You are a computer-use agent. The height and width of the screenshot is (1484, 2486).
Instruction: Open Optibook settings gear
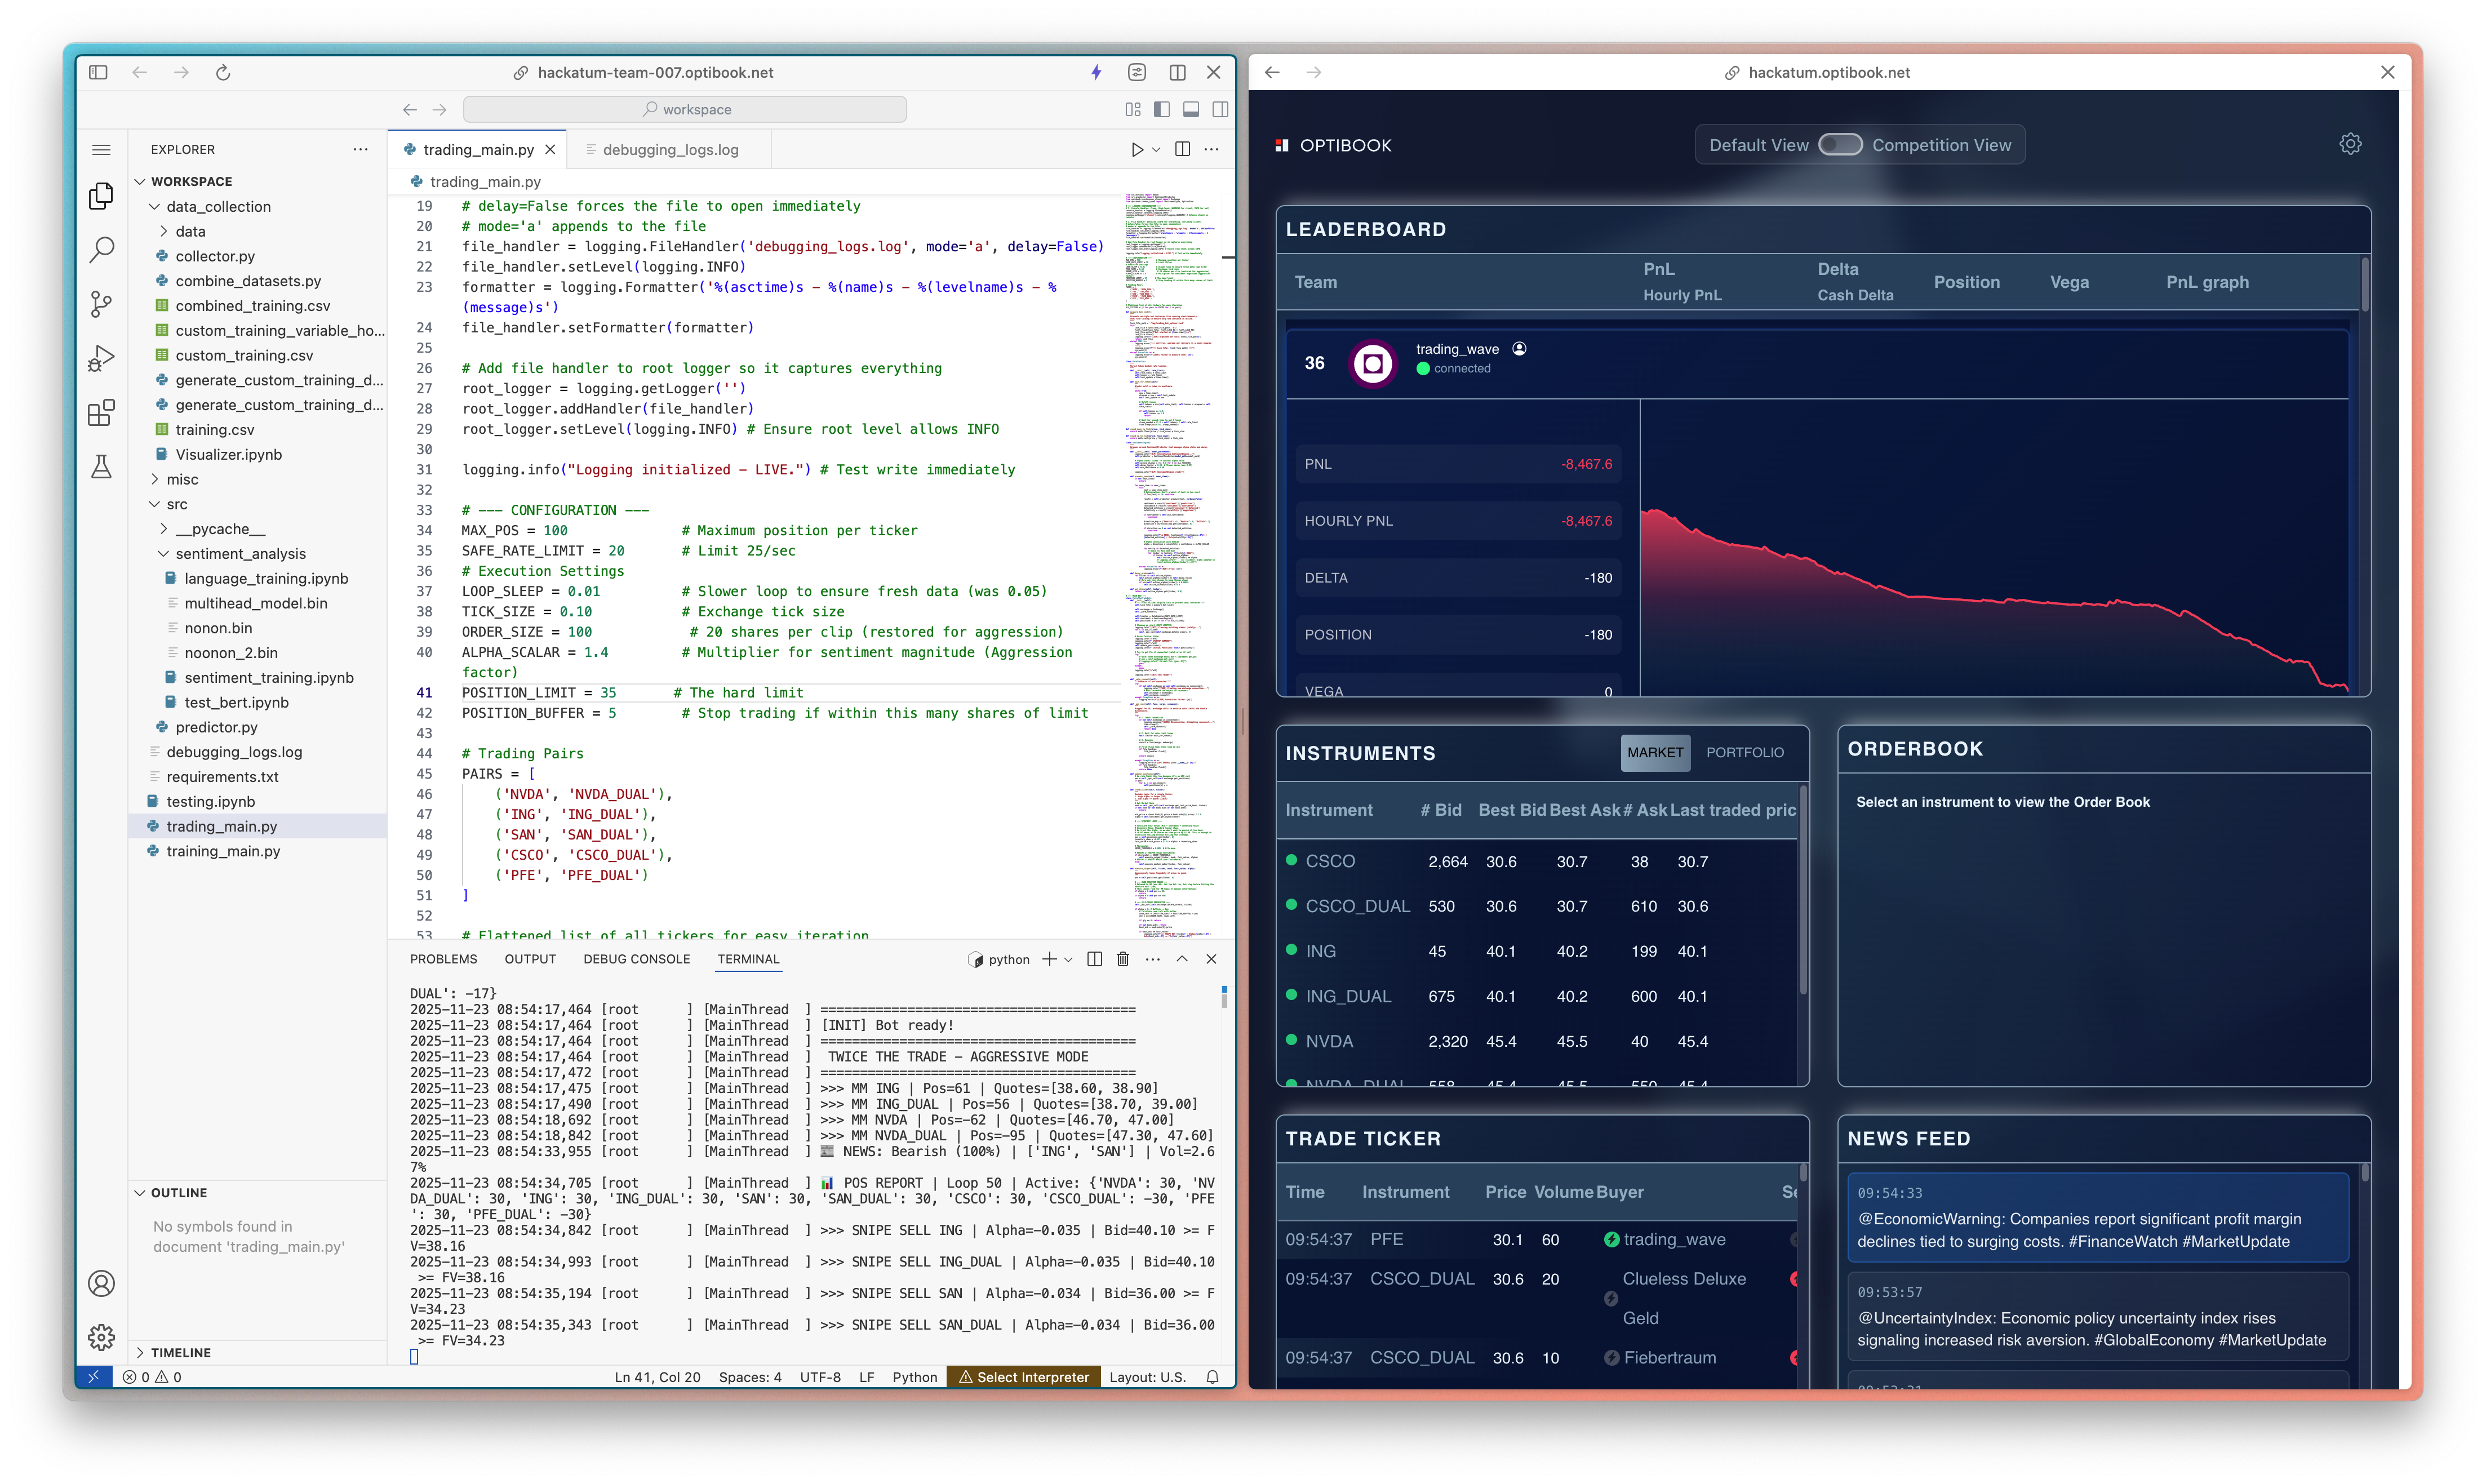click(2350, 145)
